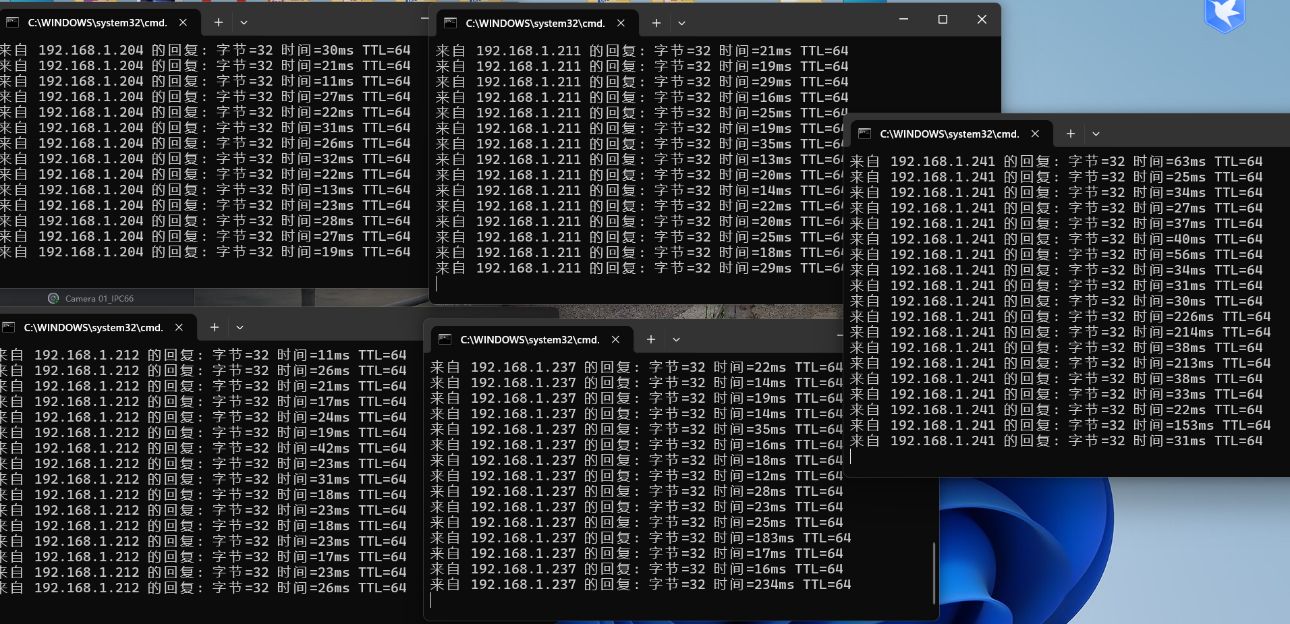Close the tab in the 192.168.1.212 window
Viewport: 1290px width, 624px height.
pyautogui.click(x=179, y=327)
